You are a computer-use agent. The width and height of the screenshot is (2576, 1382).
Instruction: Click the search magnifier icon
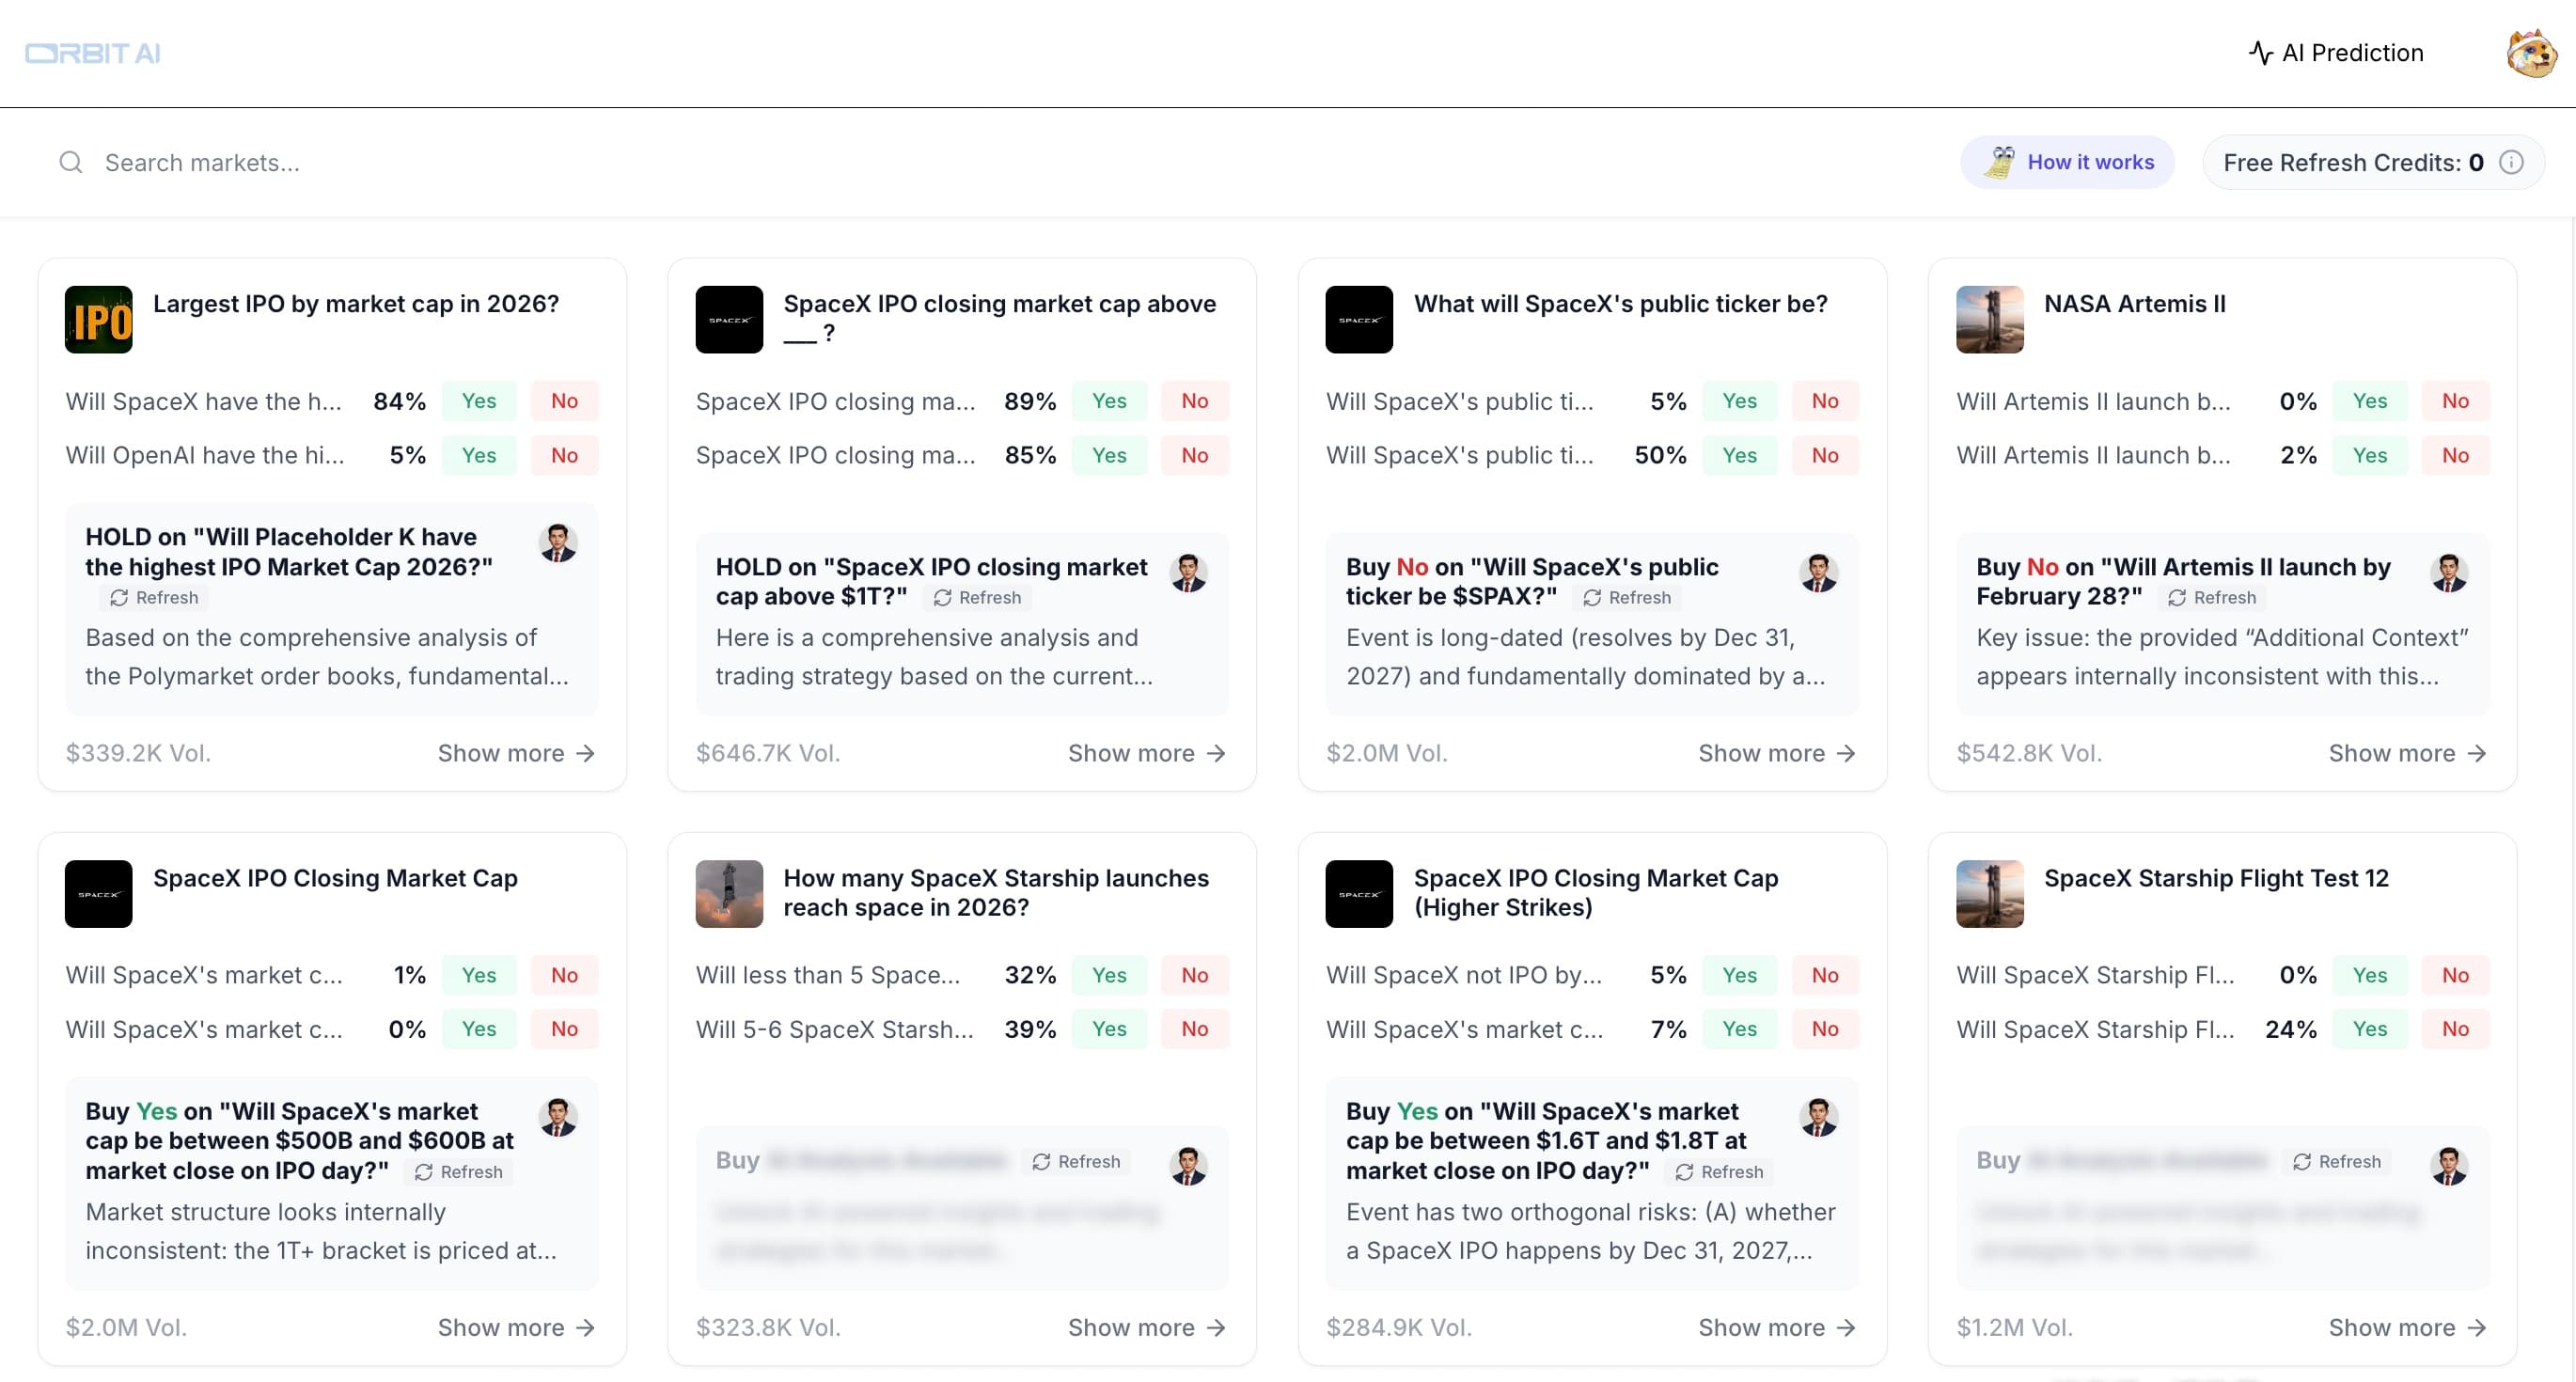[x=71, y=162]
